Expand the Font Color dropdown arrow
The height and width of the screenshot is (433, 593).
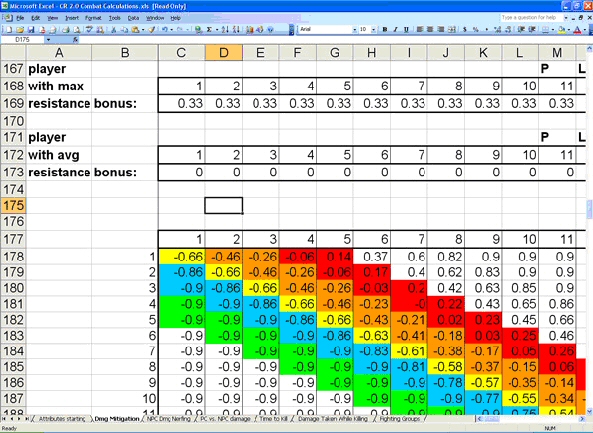585,29
